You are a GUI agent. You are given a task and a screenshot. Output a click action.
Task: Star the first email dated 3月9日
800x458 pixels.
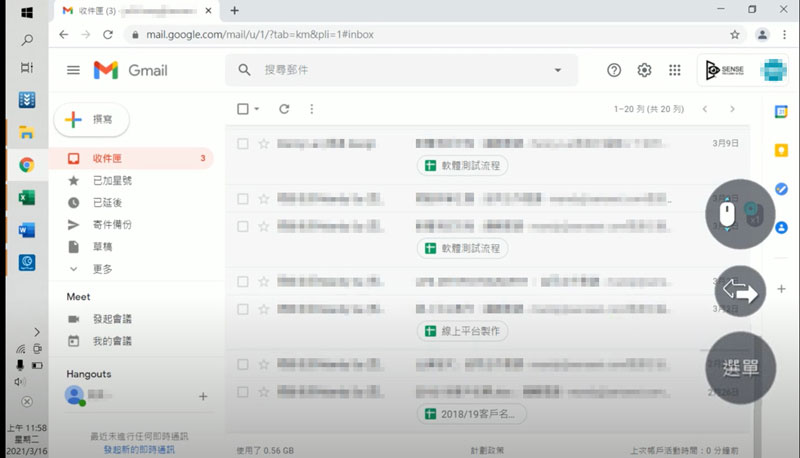(264, 144)
